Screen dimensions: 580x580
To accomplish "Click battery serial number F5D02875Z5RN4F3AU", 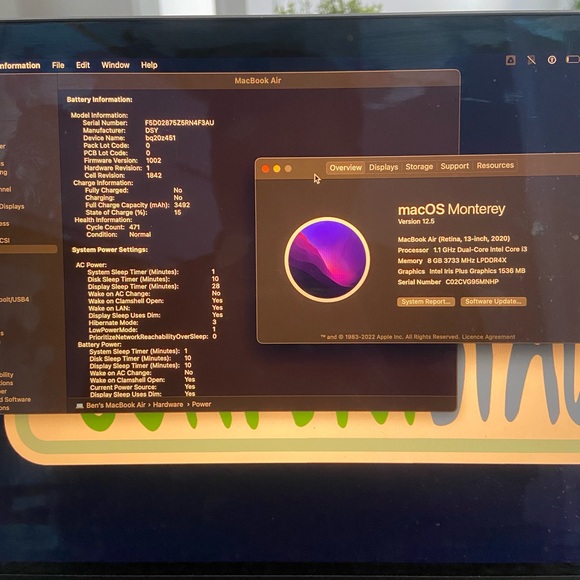I will click(179, 123).
